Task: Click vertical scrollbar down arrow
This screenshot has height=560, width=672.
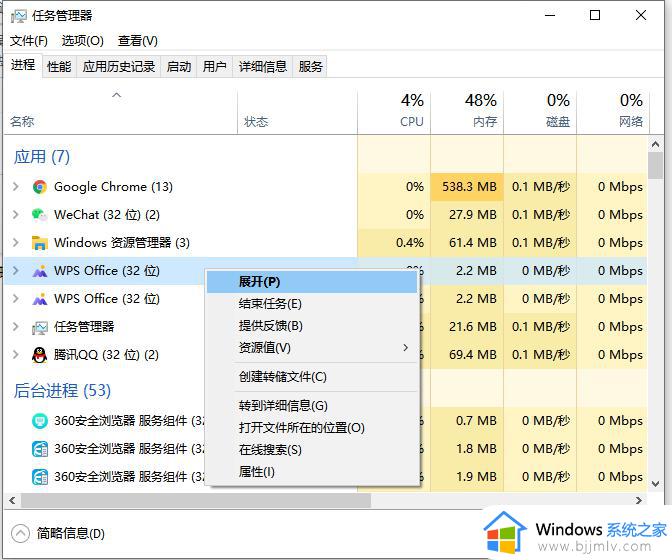Action: click(x=655, y=484)
